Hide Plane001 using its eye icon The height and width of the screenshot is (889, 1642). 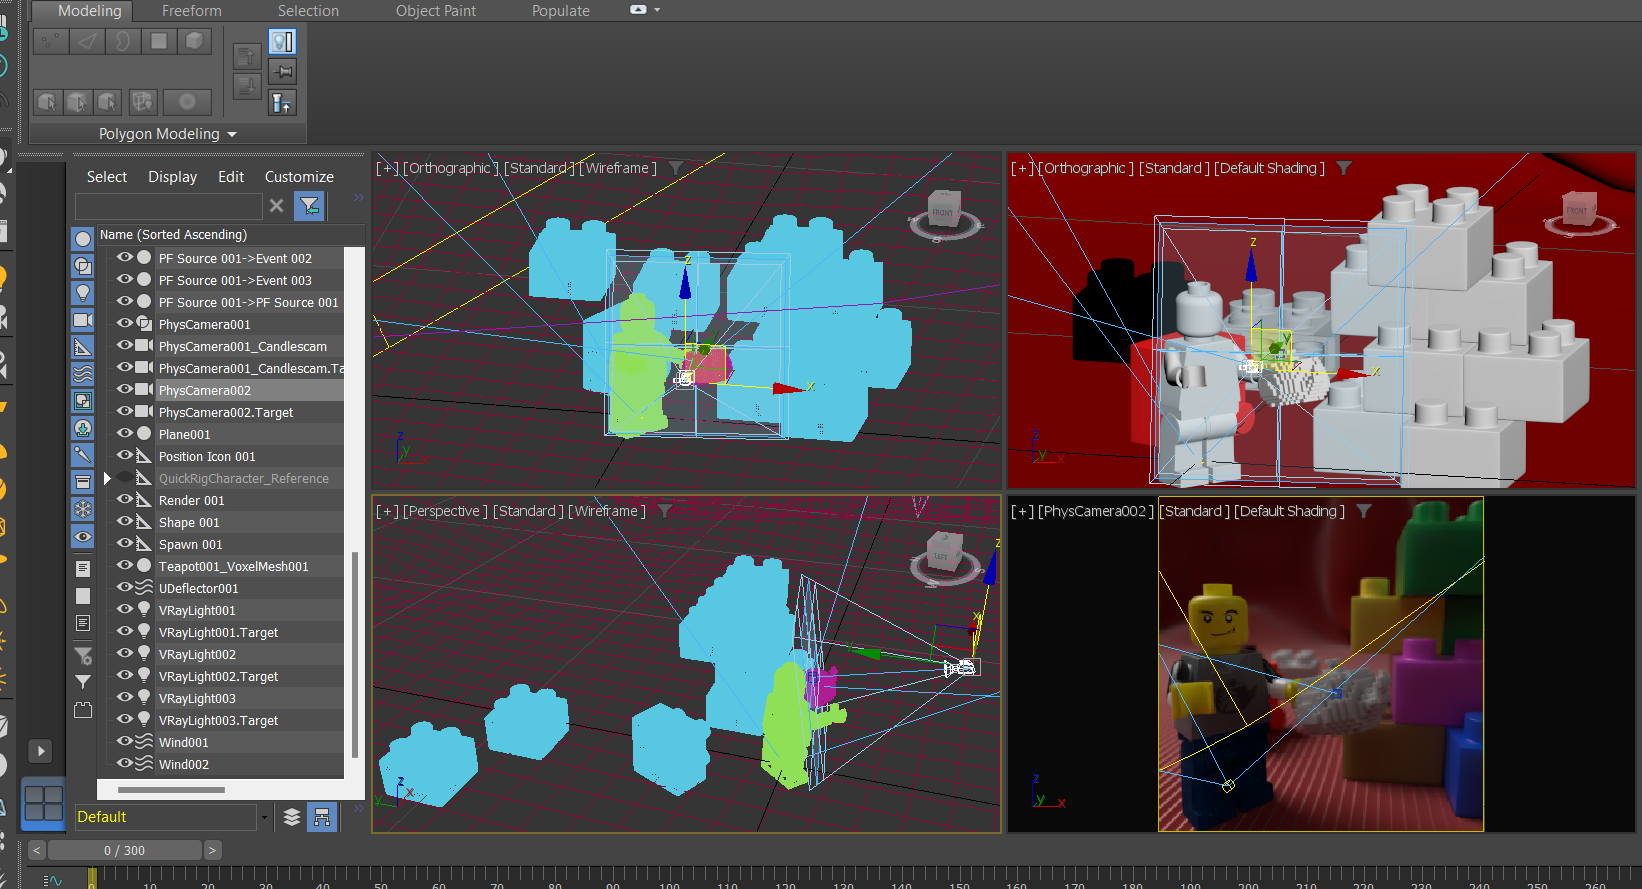(125, 433)
